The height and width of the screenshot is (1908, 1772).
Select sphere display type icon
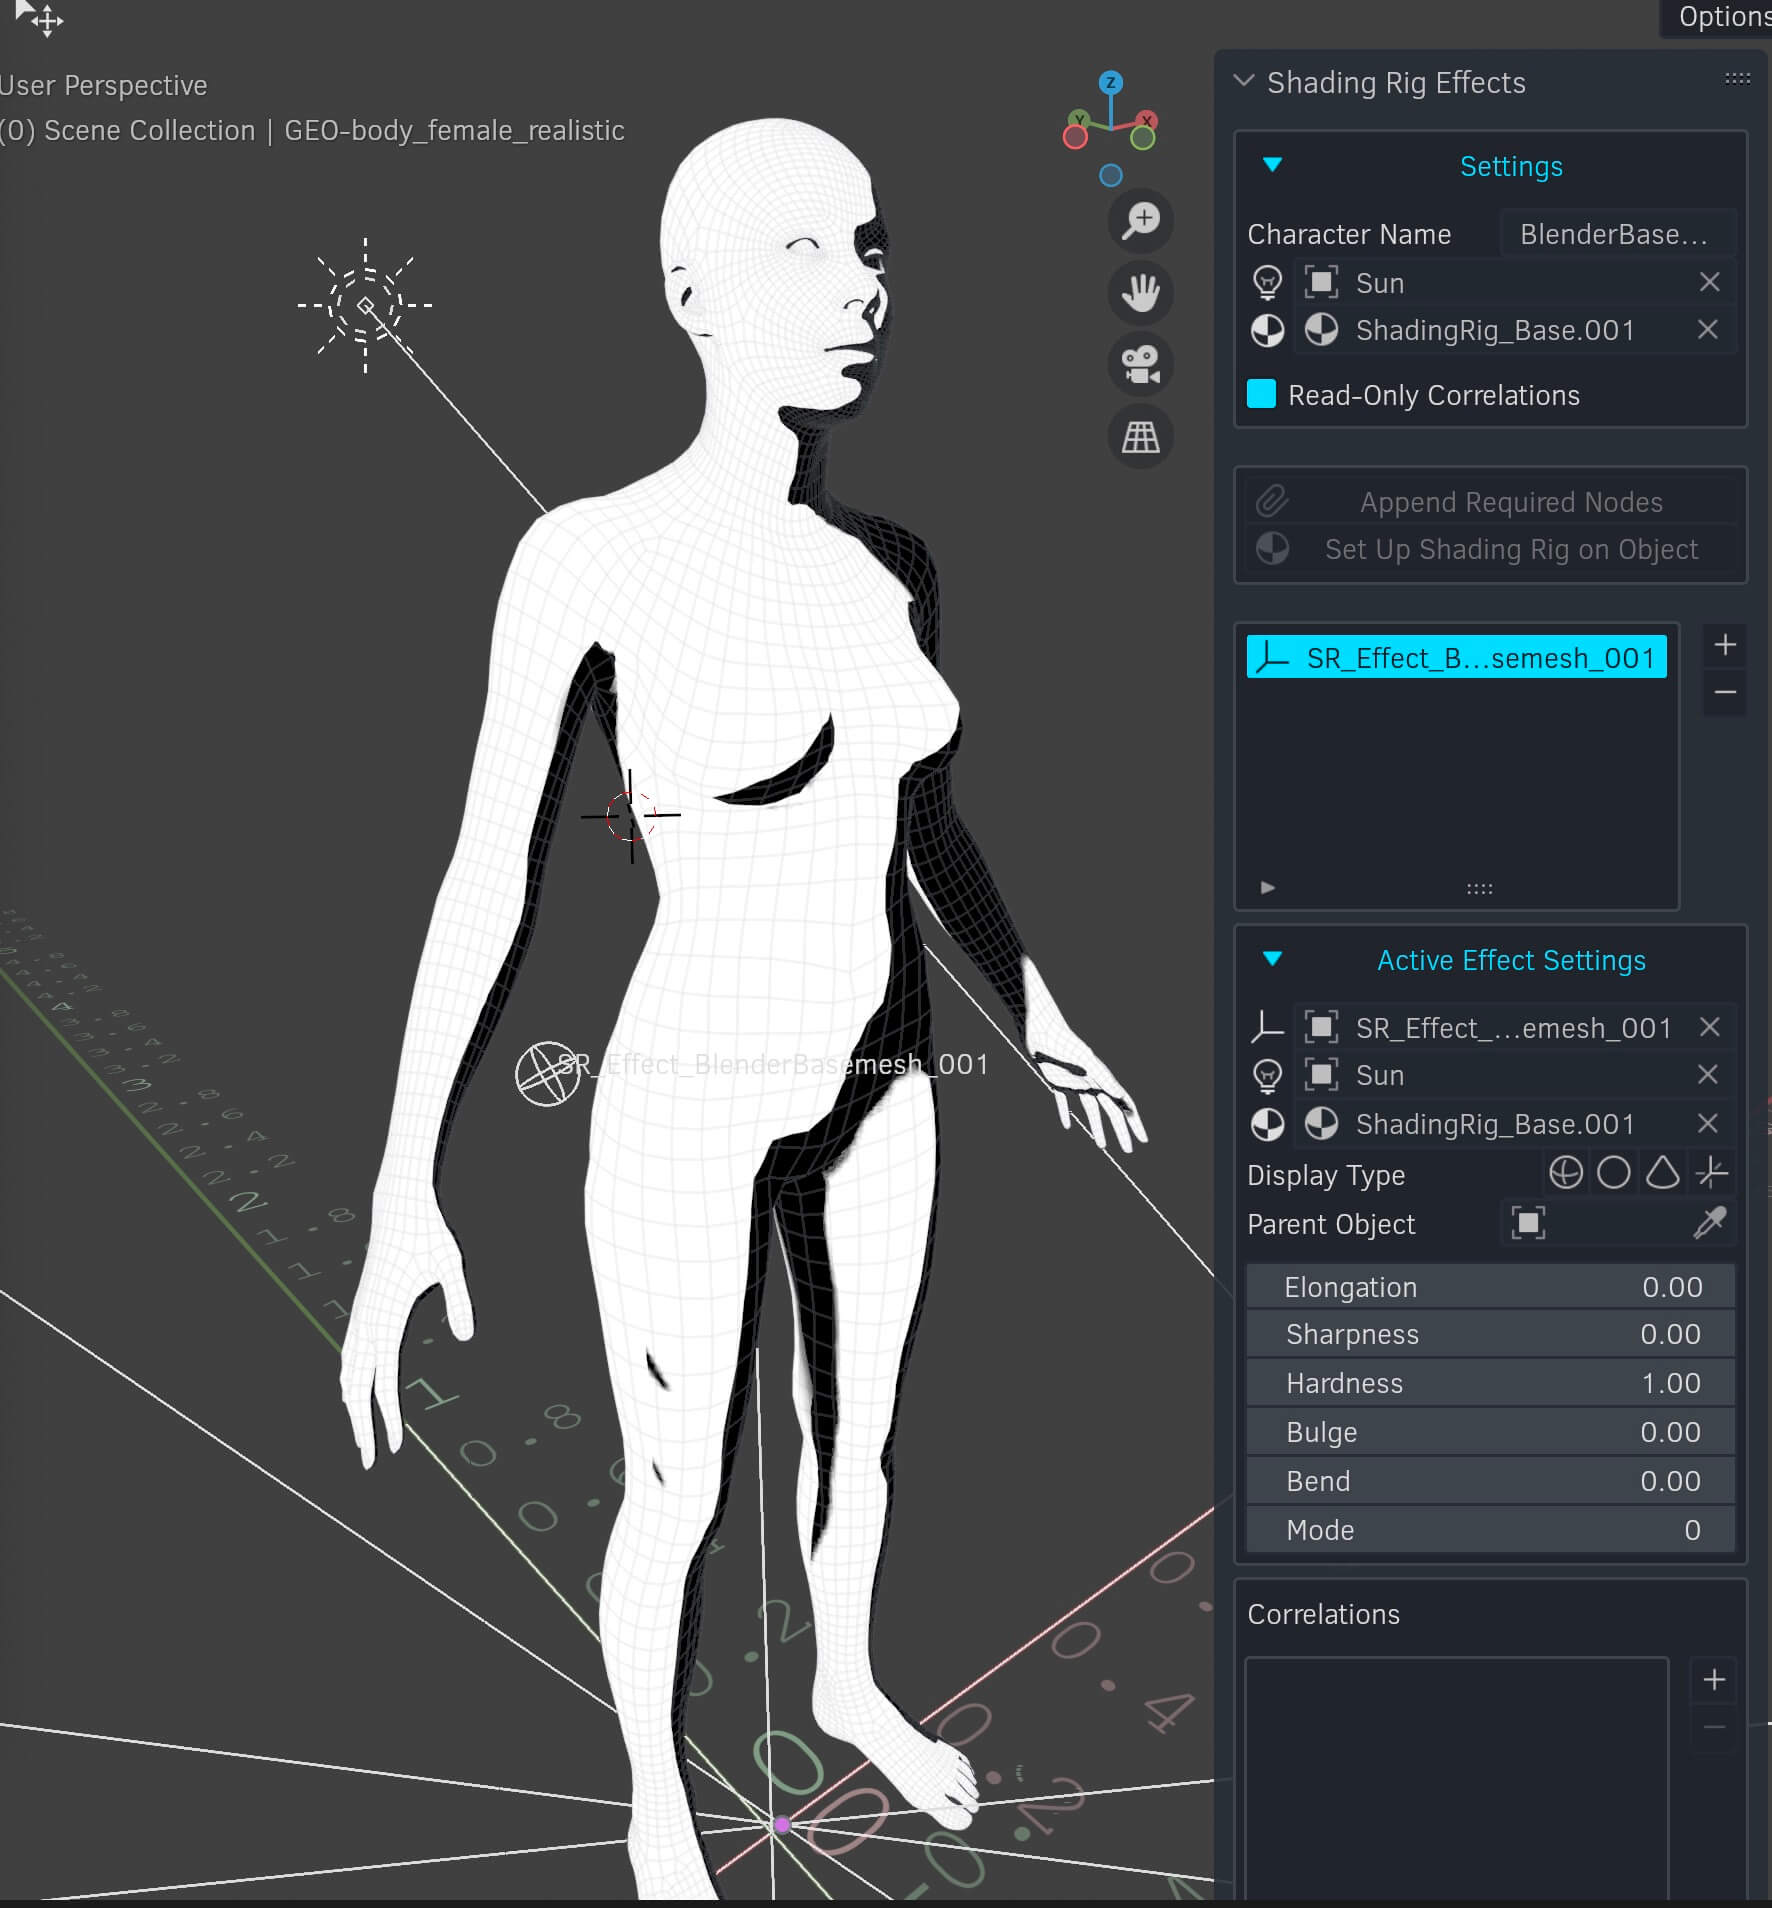tap(1613, 1172)
